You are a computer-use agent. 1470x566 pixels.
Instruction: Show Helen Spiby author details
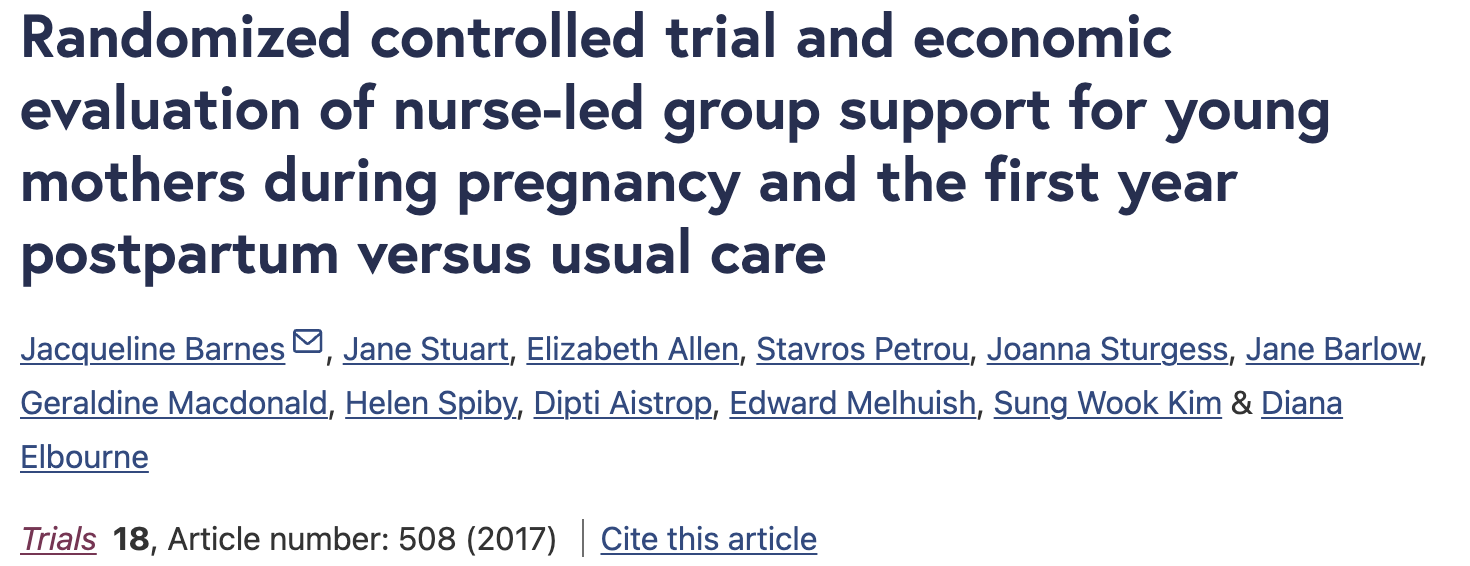click(431, 403)
